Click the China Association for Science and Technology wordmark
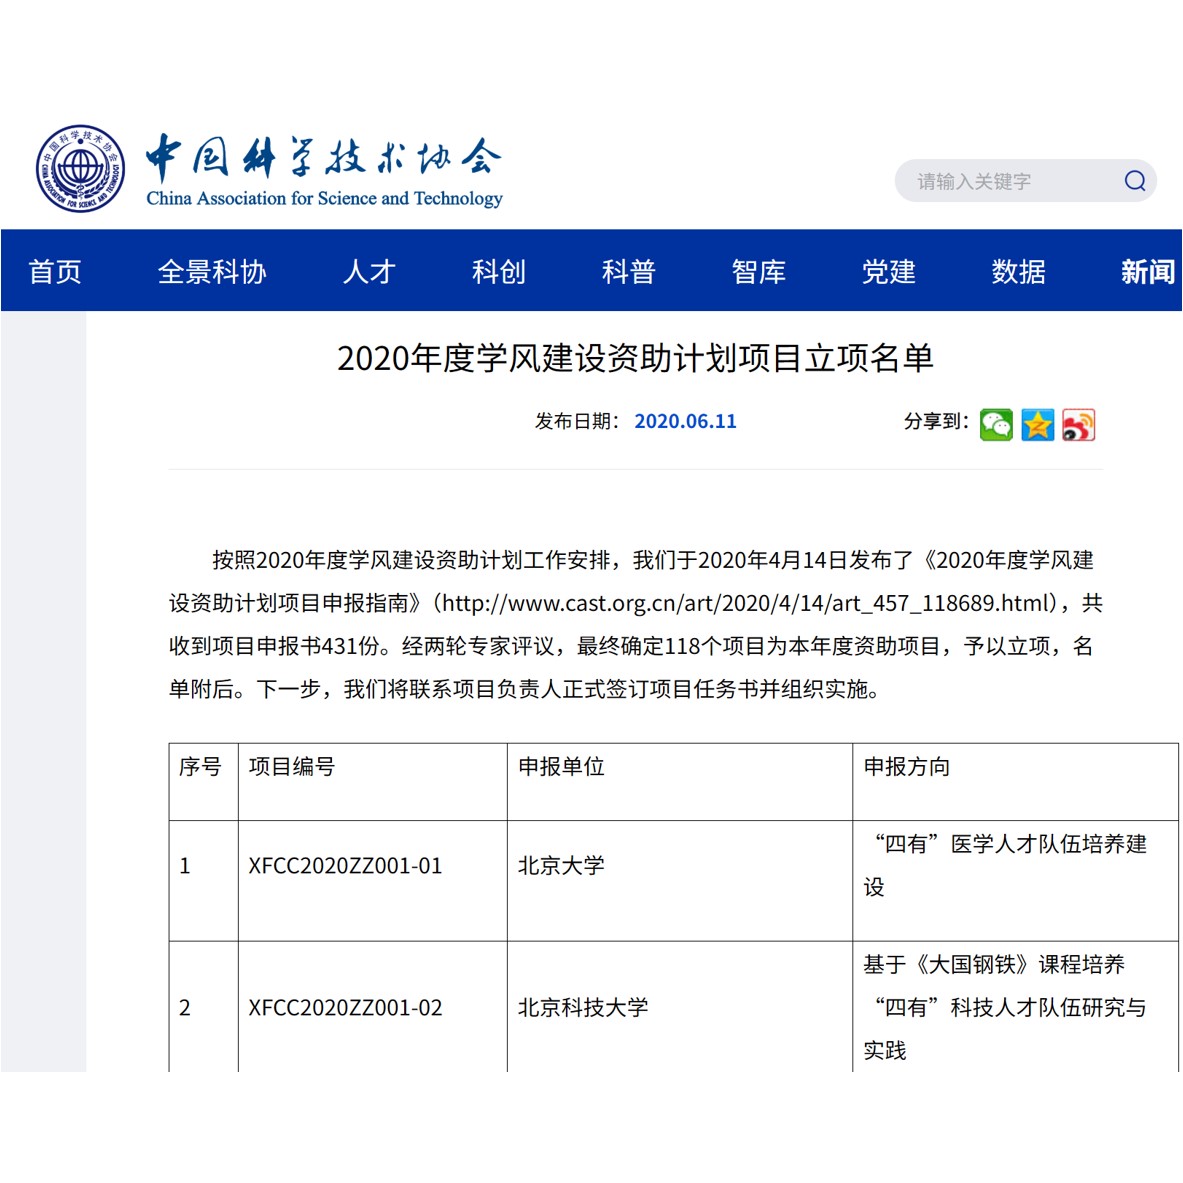The height and width of the screenshot is (1183, 1183). coord(324,172)
